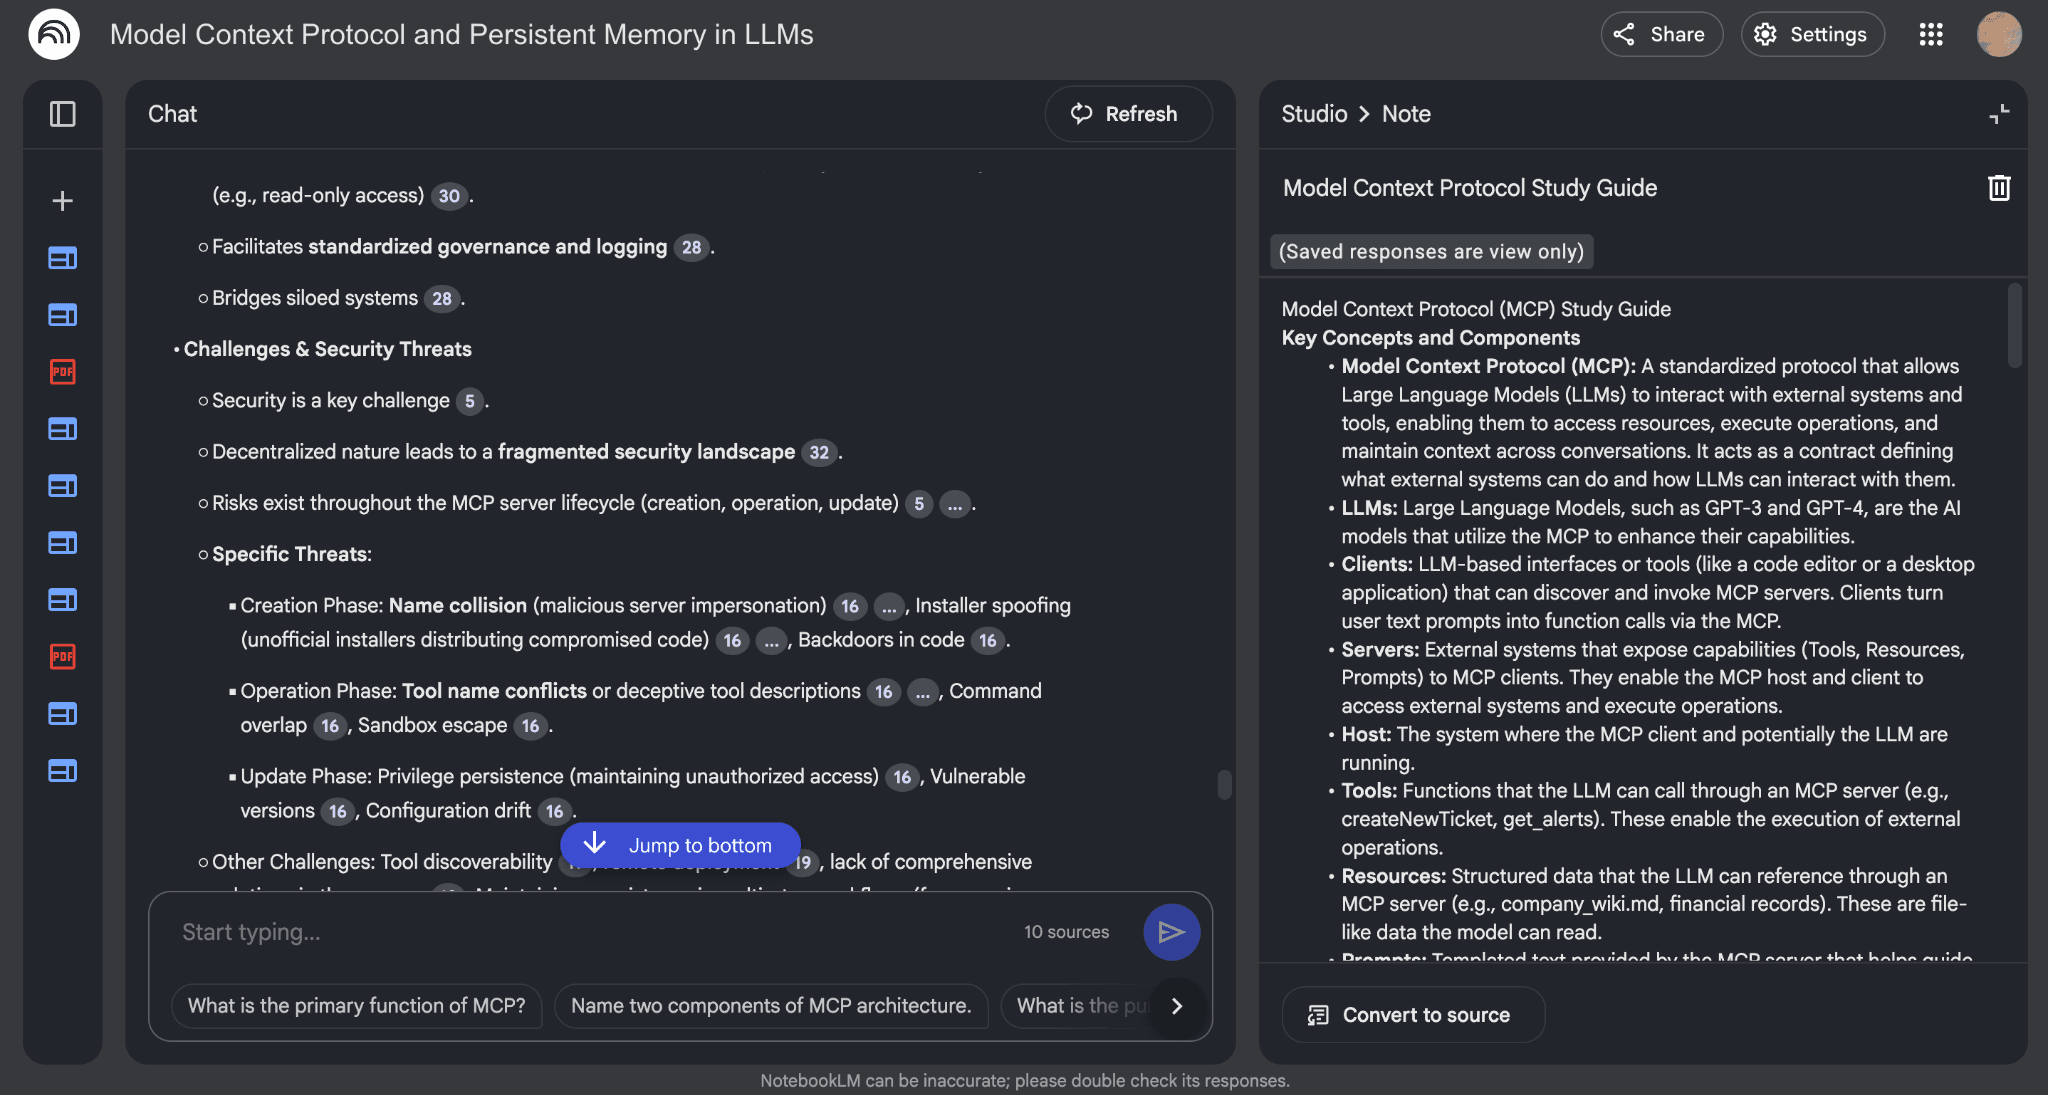Open the second PDF source in the sidebar
This screenshot has height=1095, width=2048.
(x=62, y=657)
